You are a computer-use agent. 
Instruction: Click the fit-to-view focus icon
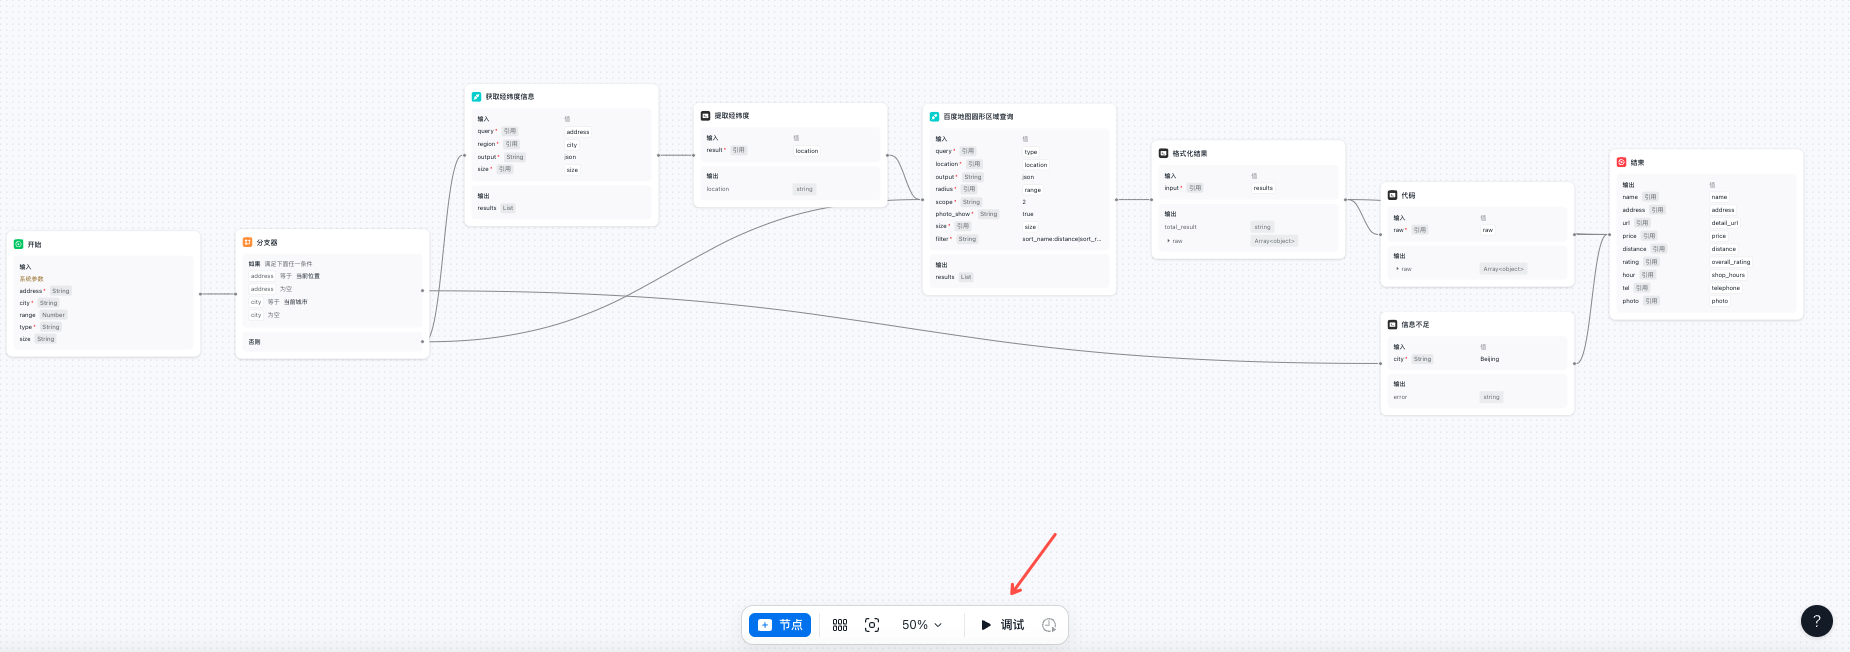tap(872, 625)
